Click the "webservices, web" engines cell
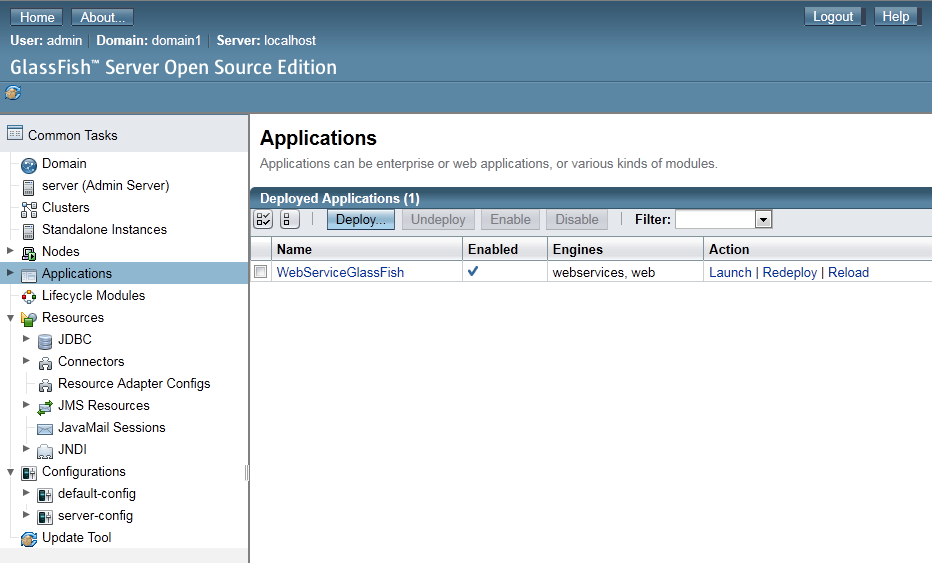The image size is (932, 563). 603,272
